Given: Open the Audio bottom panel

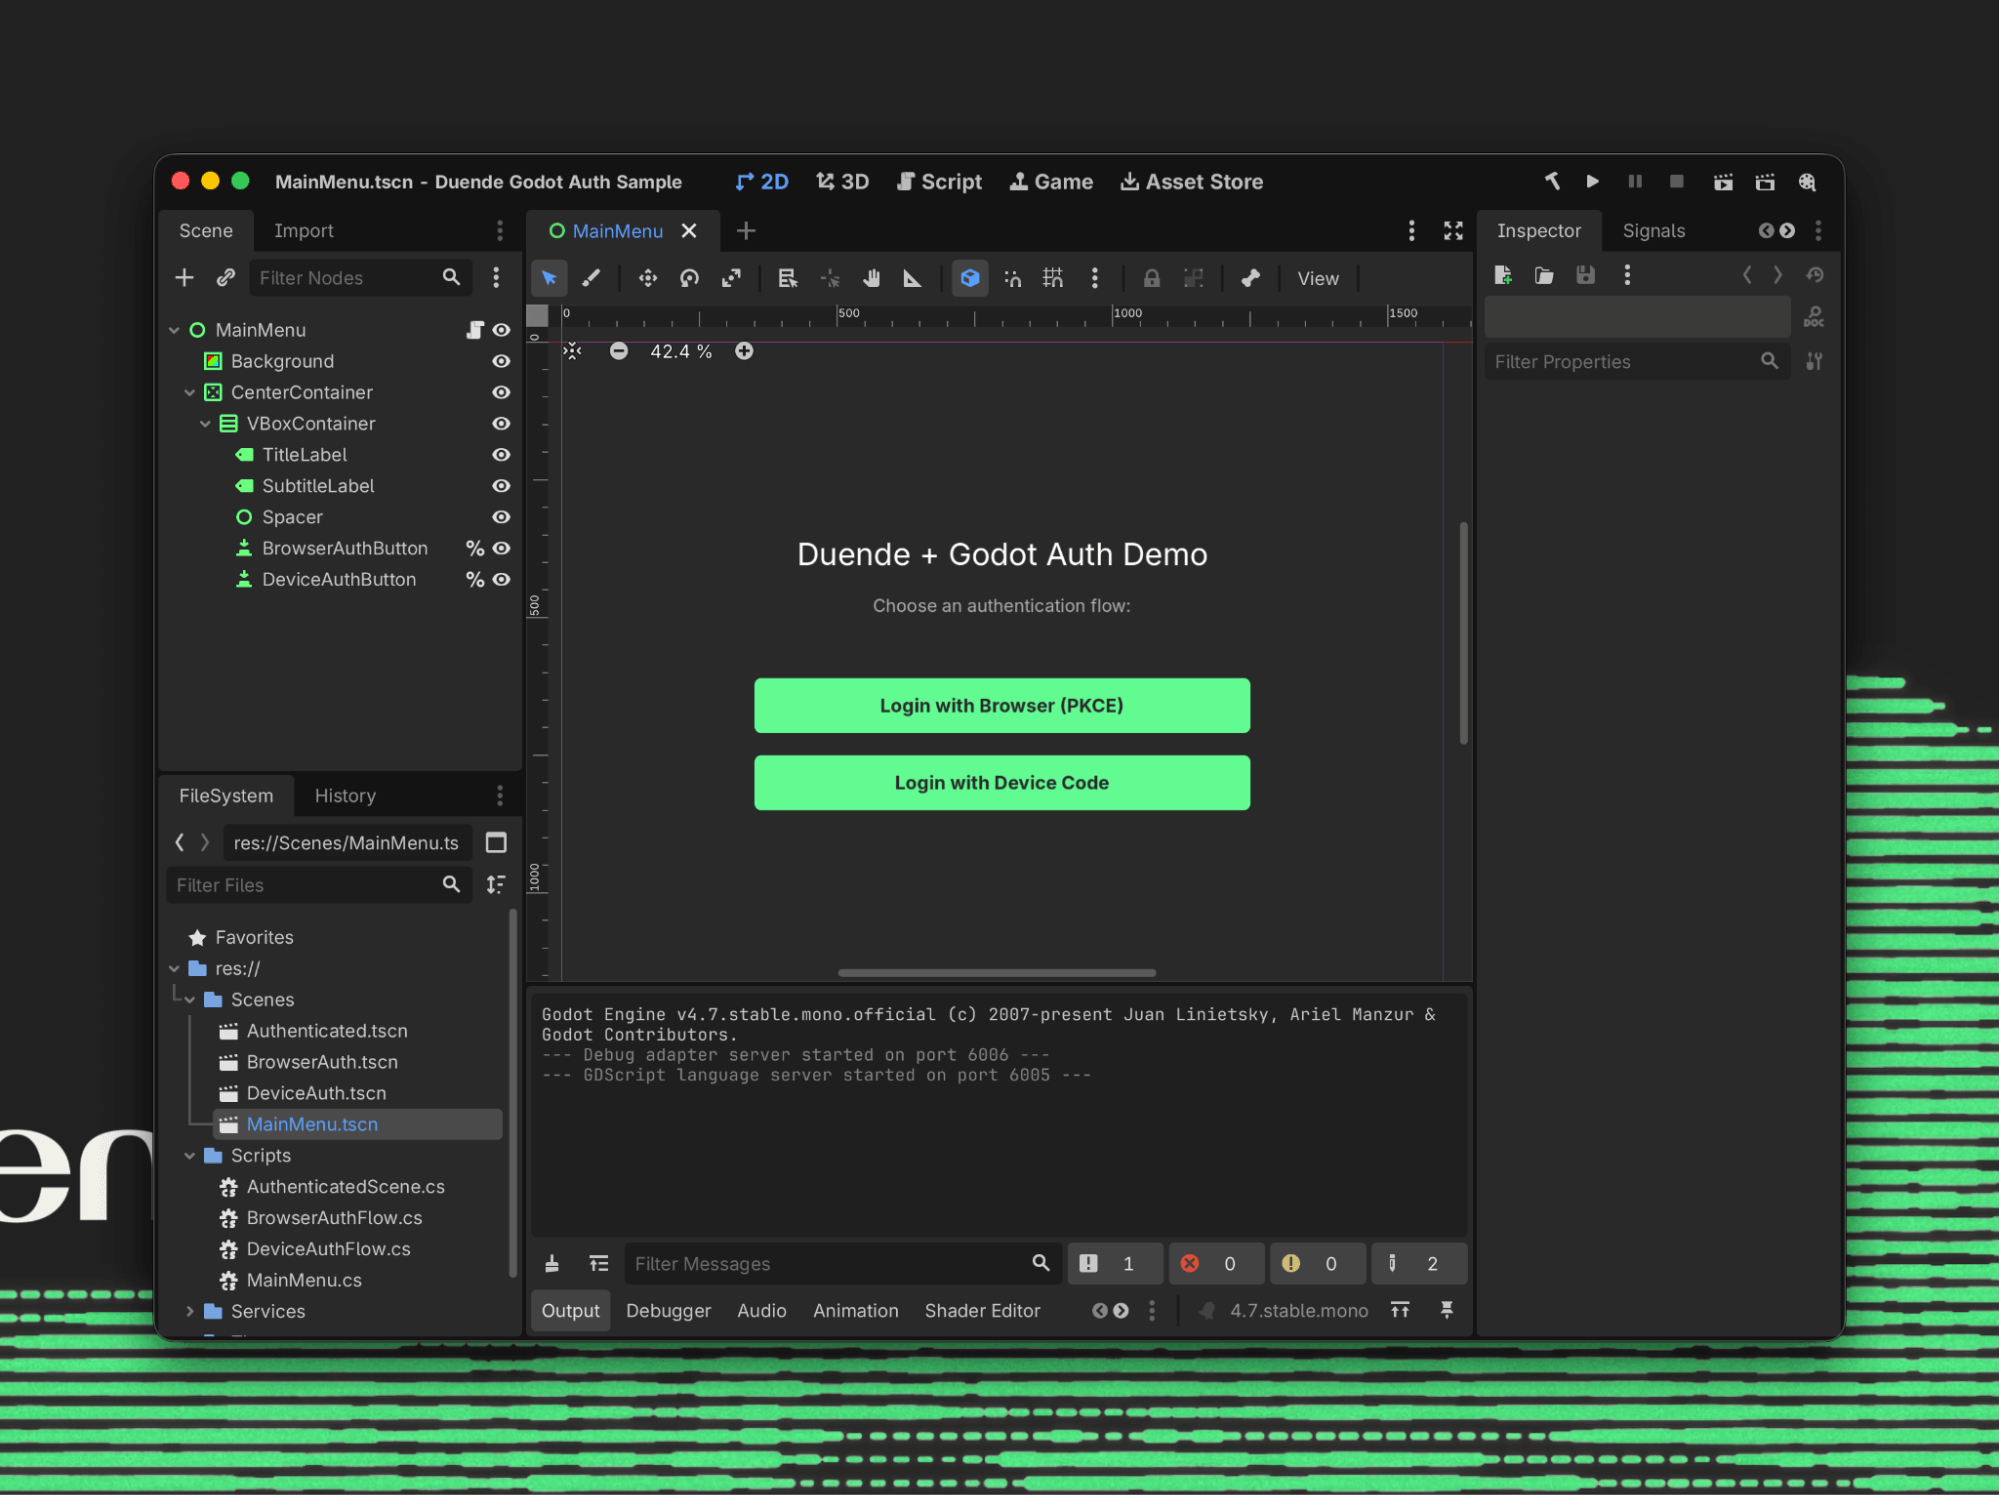Looking at the screenshot, I should (x=761, y=1311).
